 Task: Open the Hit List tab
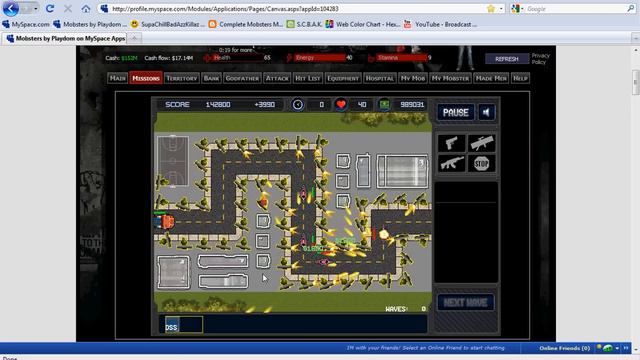tap(308, 78)
